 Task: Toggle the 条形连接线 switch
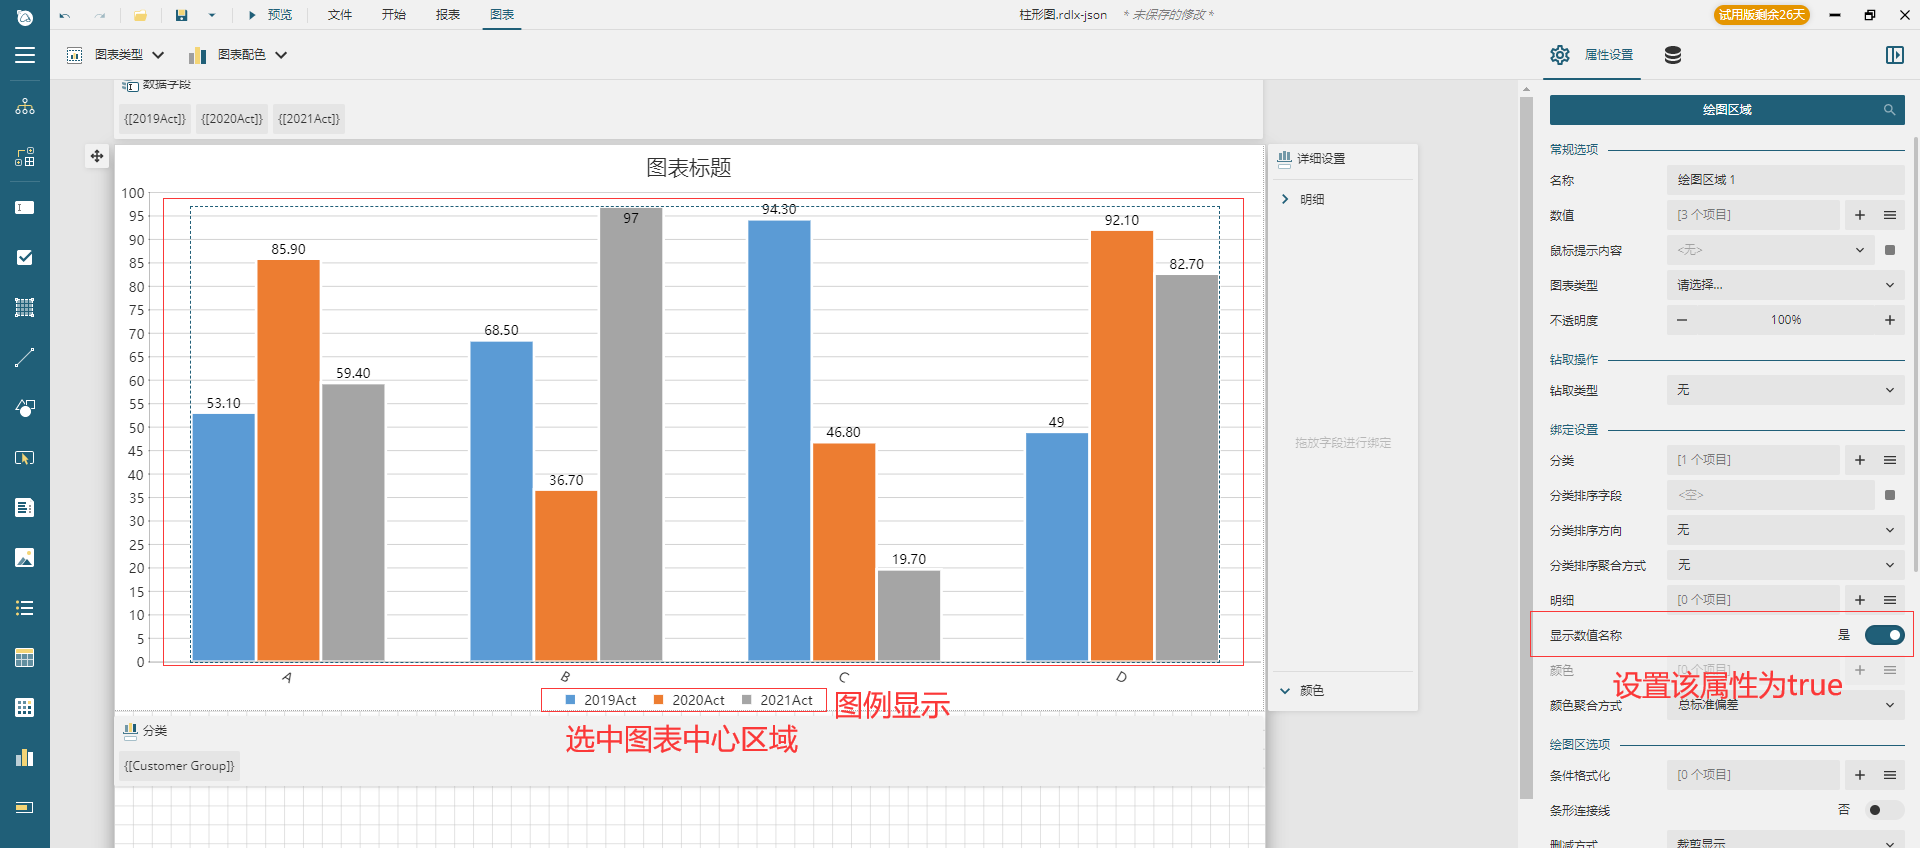click(1885, 810)
